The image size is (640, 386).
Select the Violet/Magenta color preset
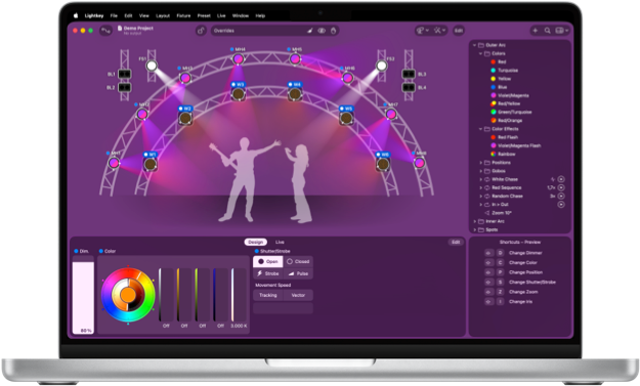click(510, 95)
